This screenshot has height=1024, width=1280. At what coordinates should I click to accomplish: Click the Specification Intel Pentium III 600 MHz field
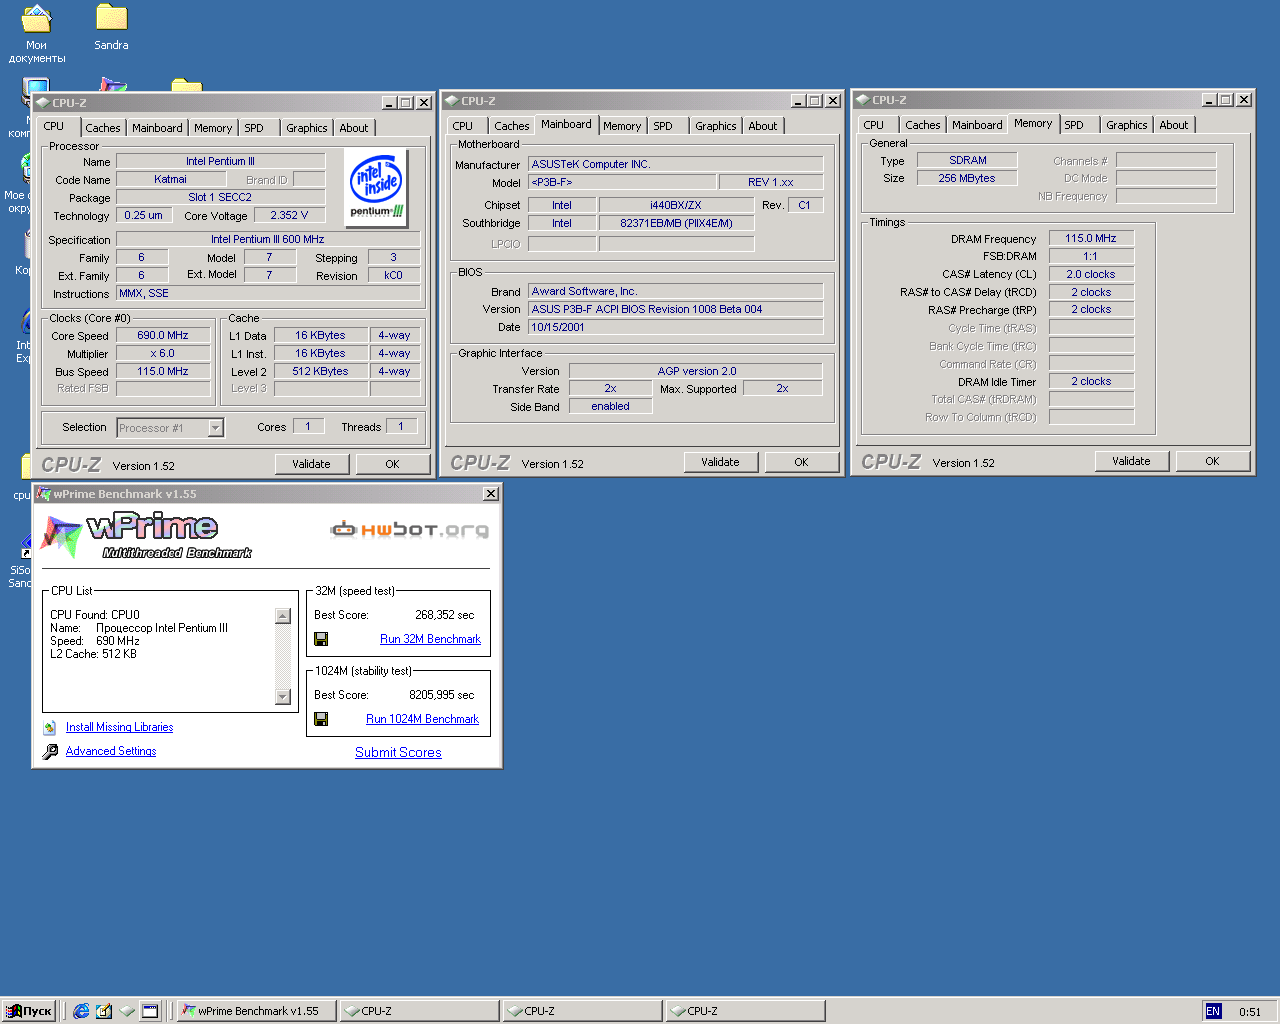[268, 240]
